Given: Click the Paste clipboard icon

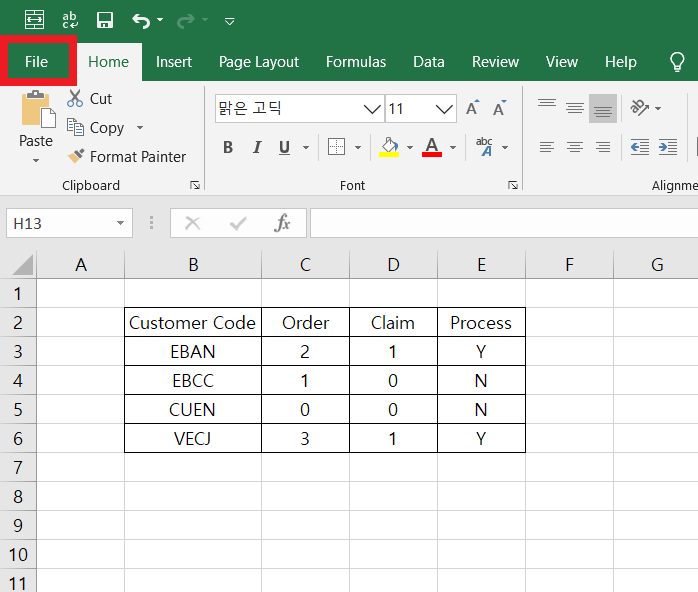Looking at the screenshot, I should (38, 109).
